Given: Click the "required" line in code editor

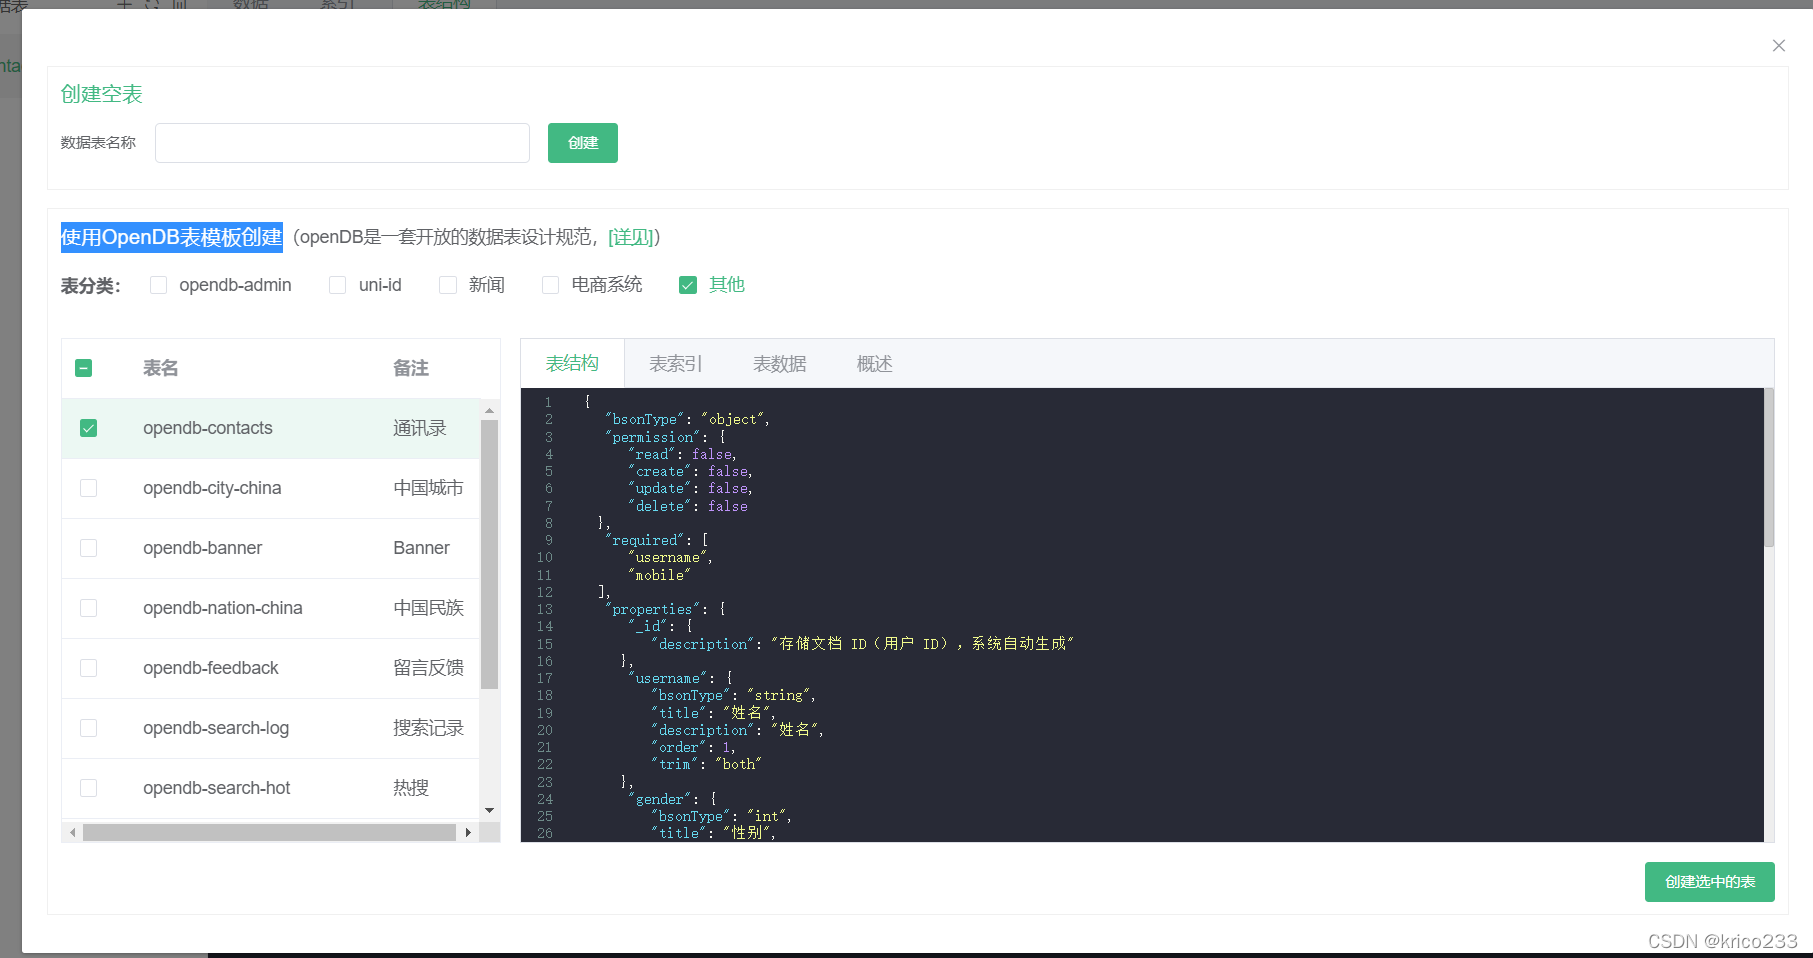Looking at the screenshot, I should pos(657,540).
